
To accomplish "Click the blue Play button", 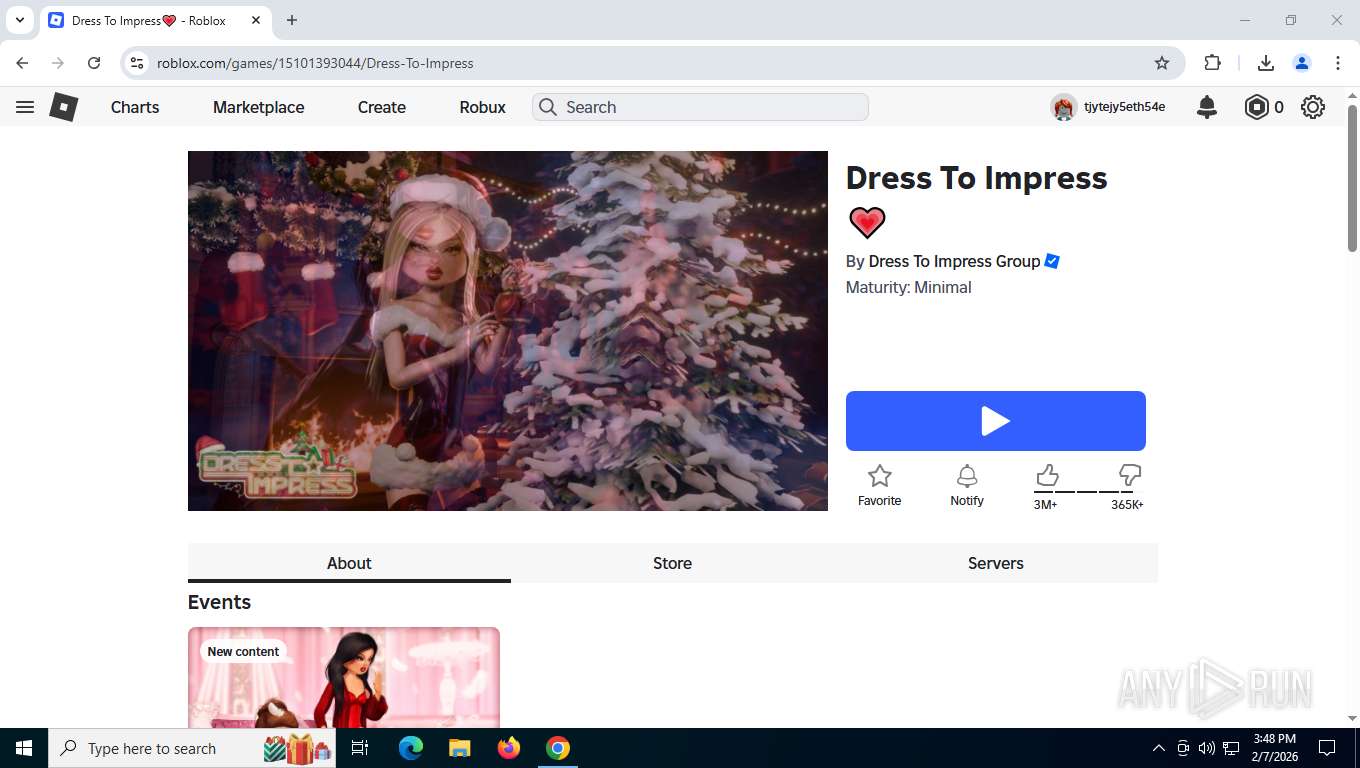I will point(996,421).
